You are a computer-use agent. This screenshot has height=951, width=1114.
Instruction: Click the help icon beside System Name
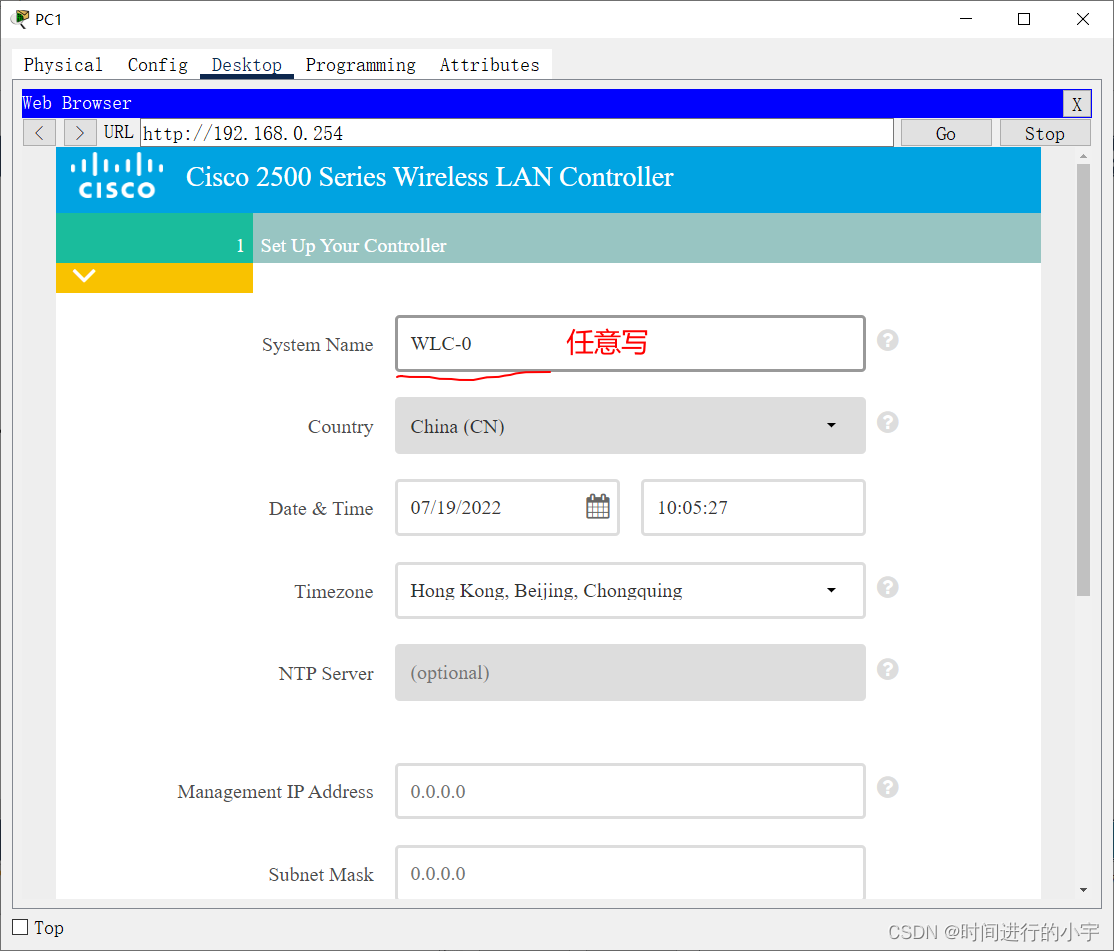(x=887, y=340)
